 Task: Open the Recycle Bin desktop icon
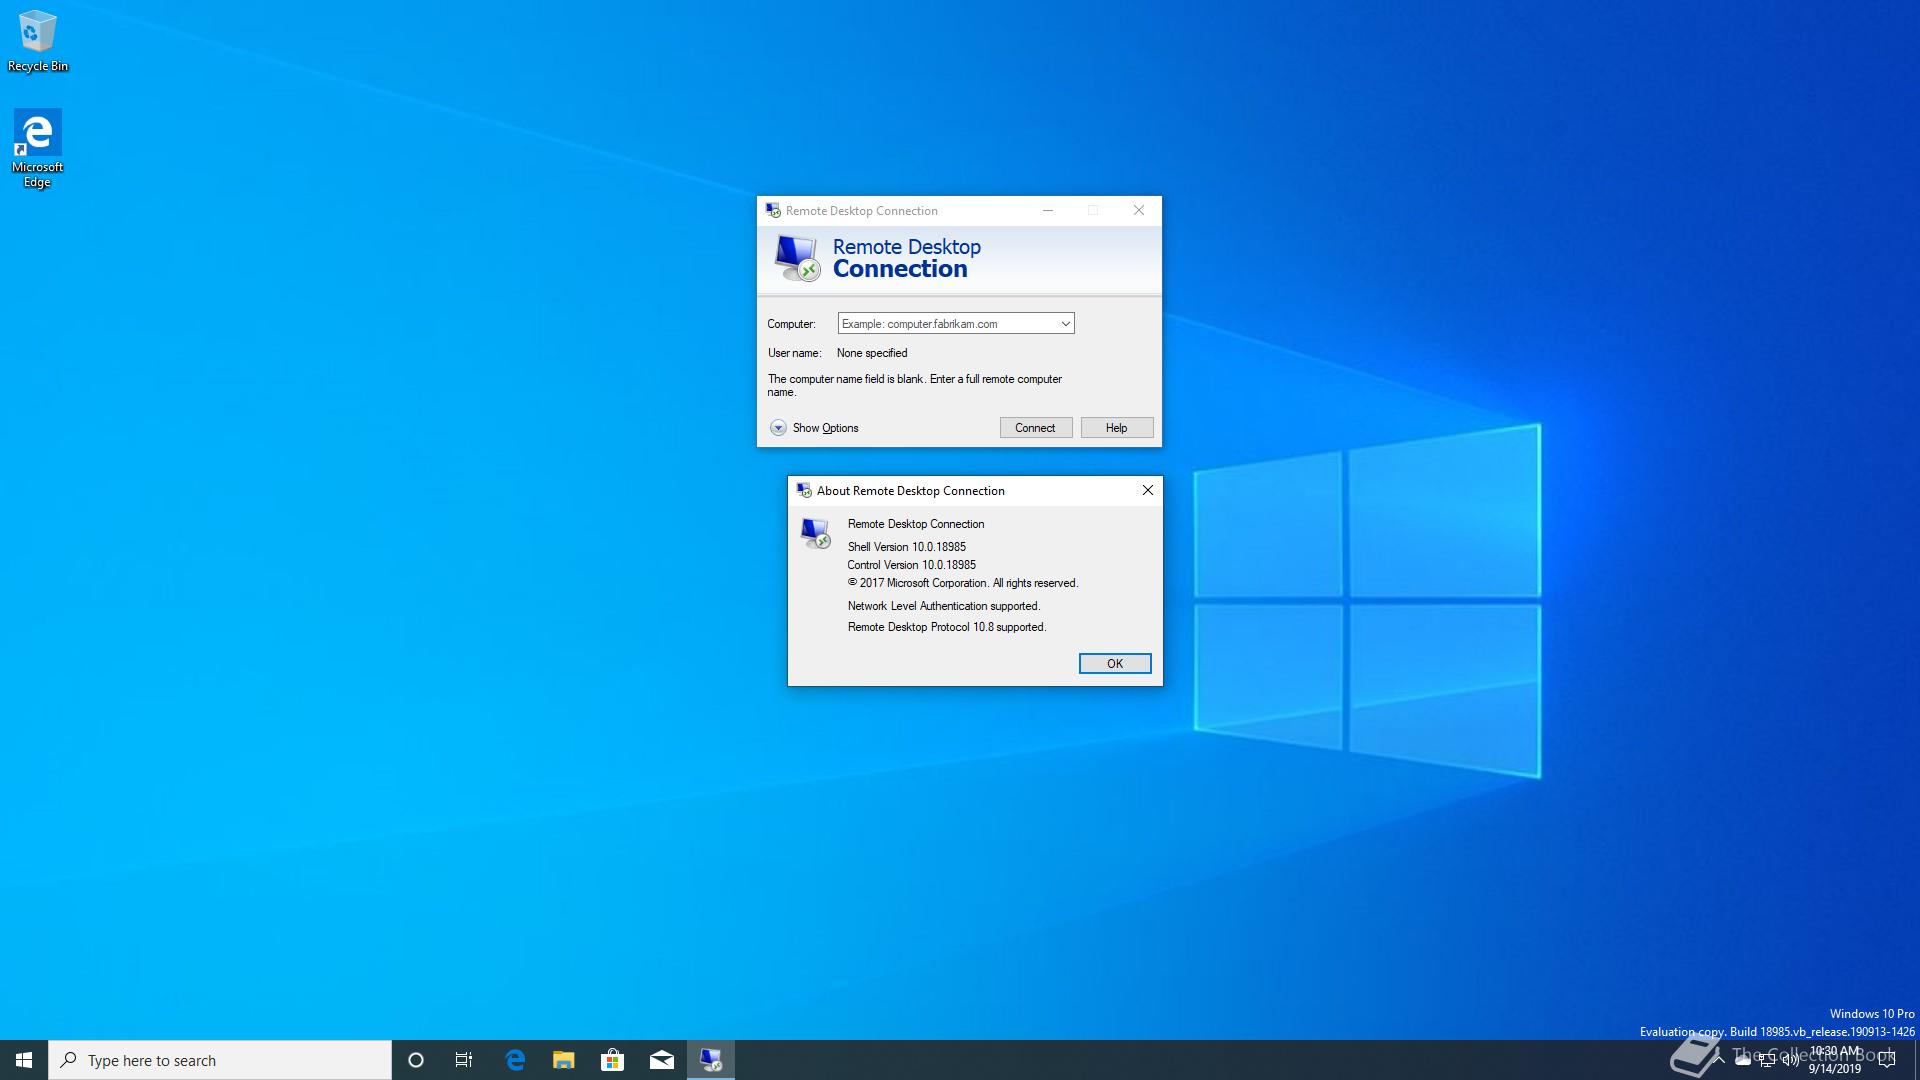click(38, 41)
